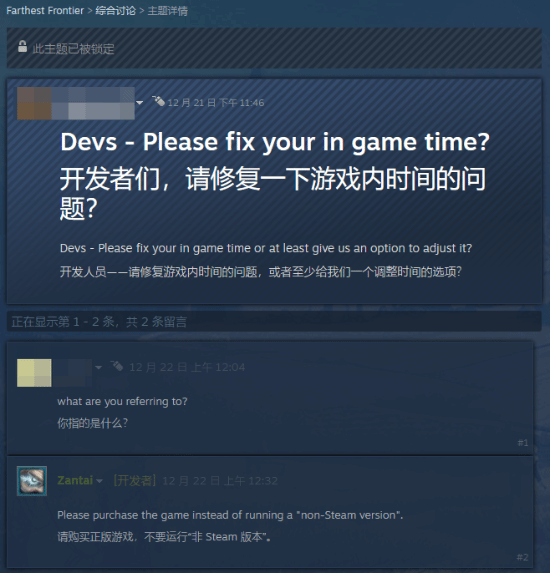Screen dimensions: 550x573
Task: Click the 此主题已被锁定 locked notice
Action: [73, 49]
